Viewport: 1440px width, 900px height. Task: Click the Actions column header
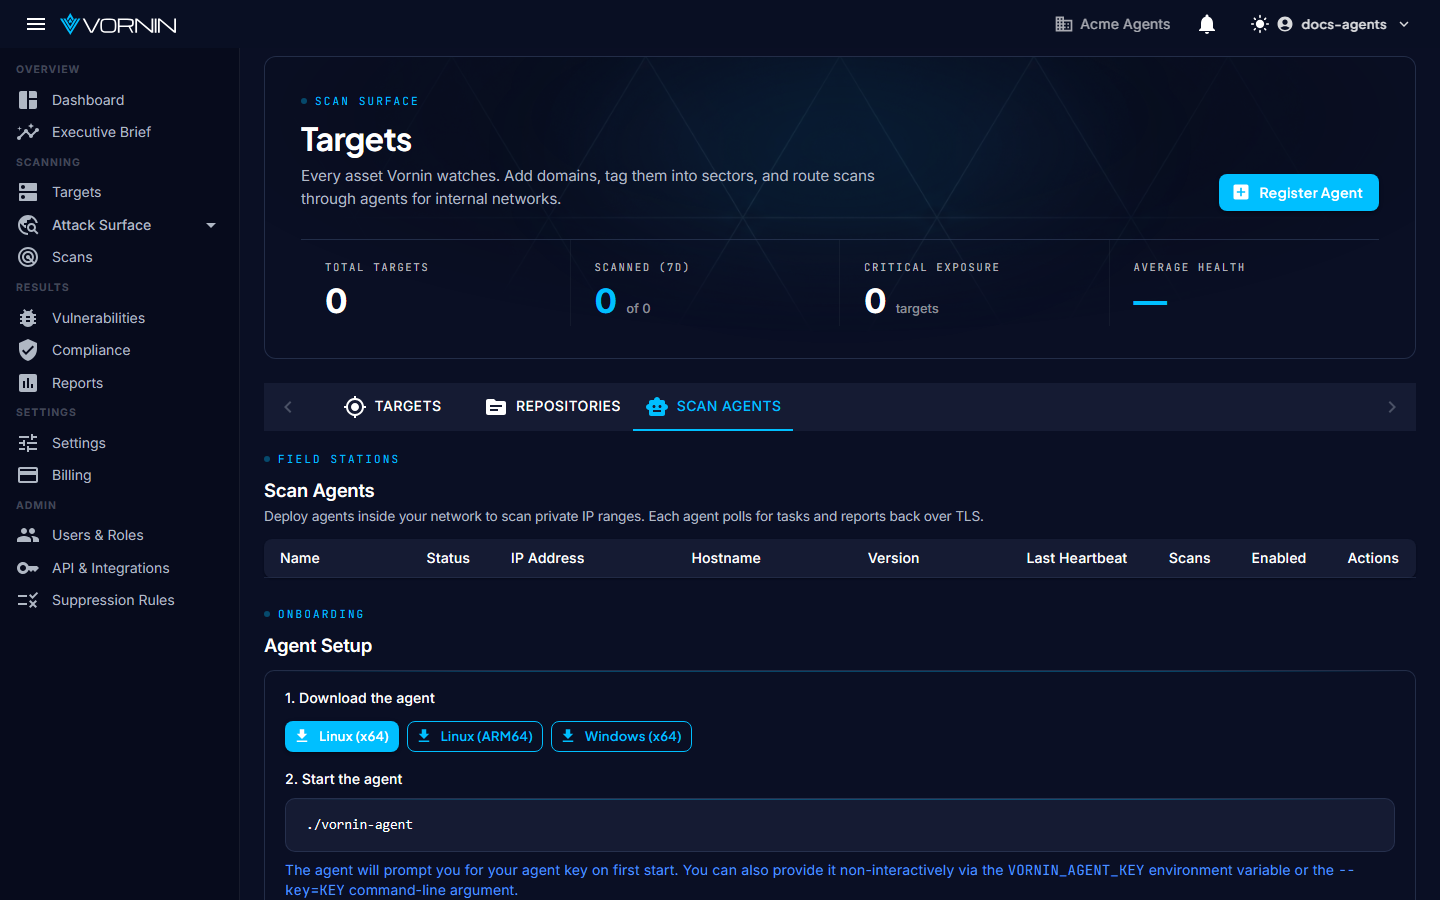(1373, 558)
